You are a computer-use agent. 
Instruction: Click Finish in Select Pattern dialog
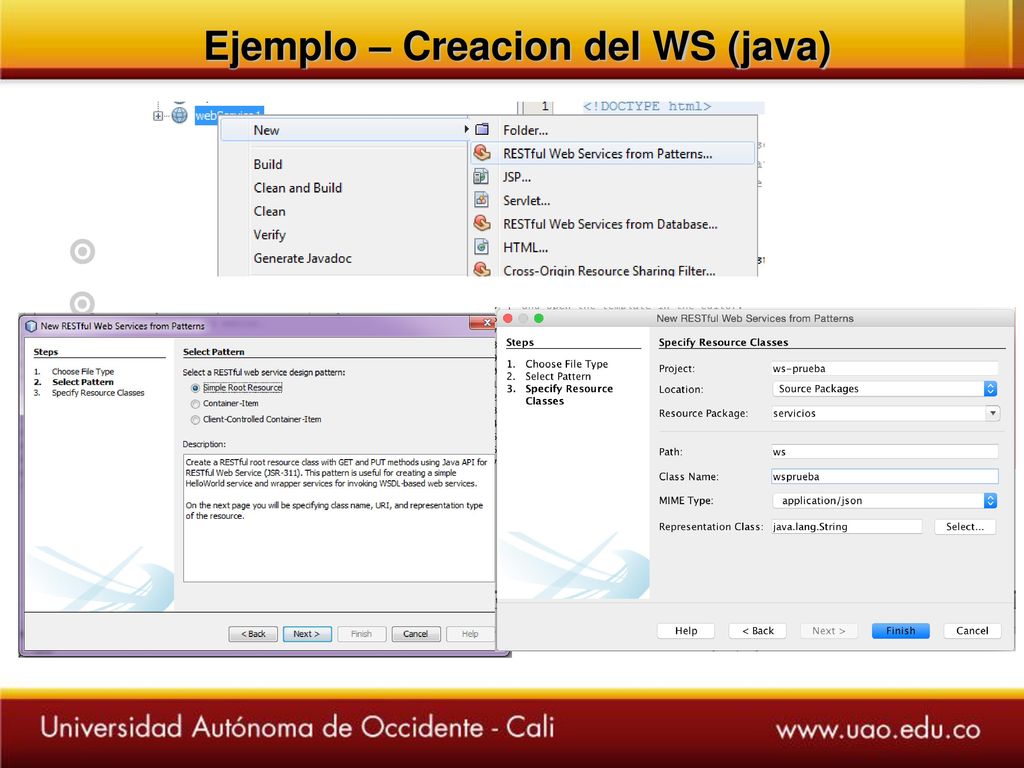[x=361, y=633]
